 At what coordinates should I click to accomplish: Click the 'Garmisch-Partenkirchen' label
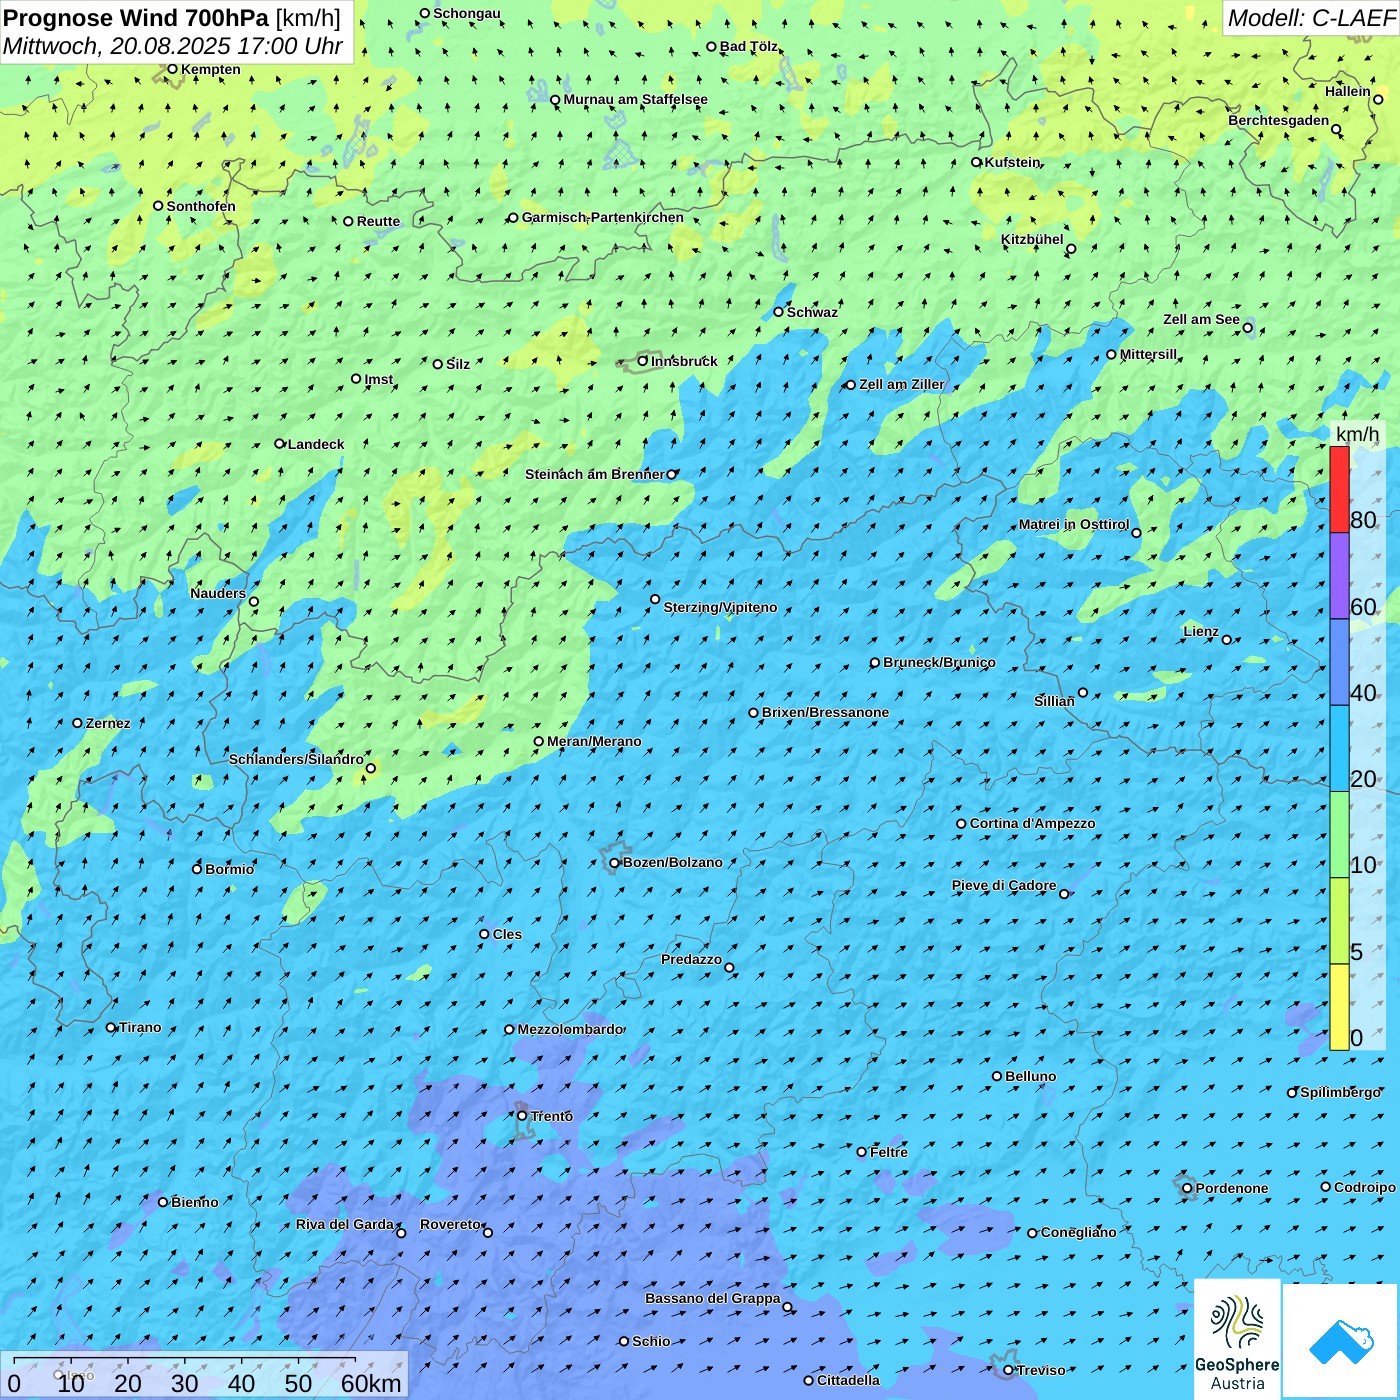(x=603, y=217)
